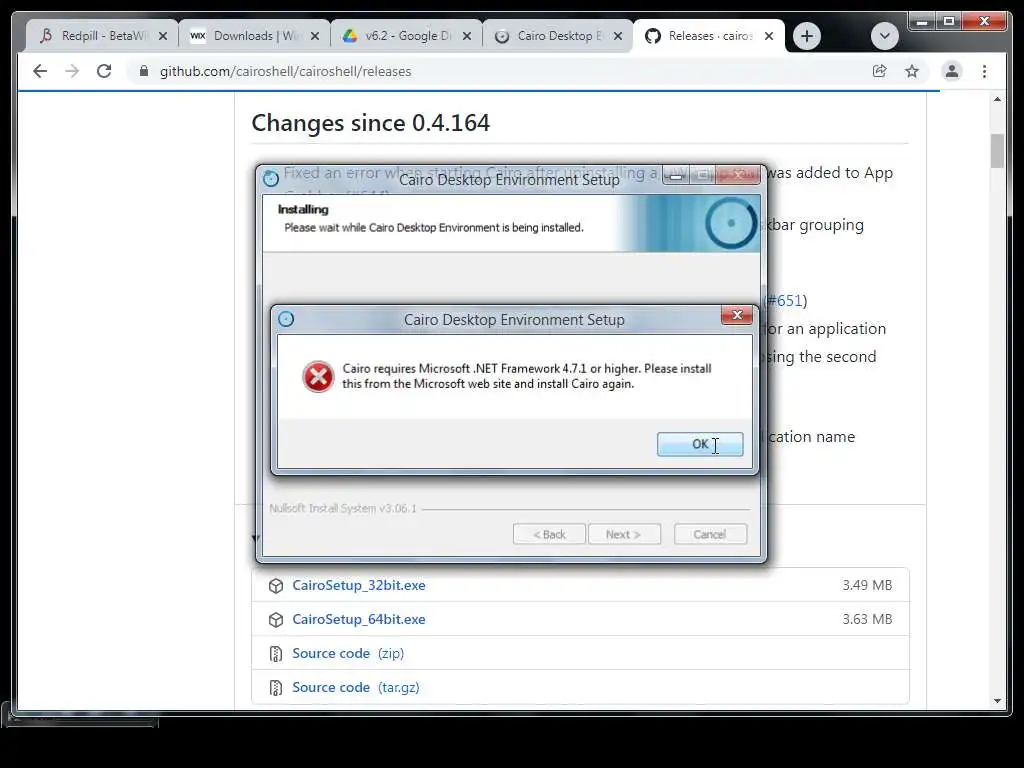Click the zip file icon beside Source code (zip)
Image resolution: width=1024 pixels, height=768 pixels.
tap(276, 654)
